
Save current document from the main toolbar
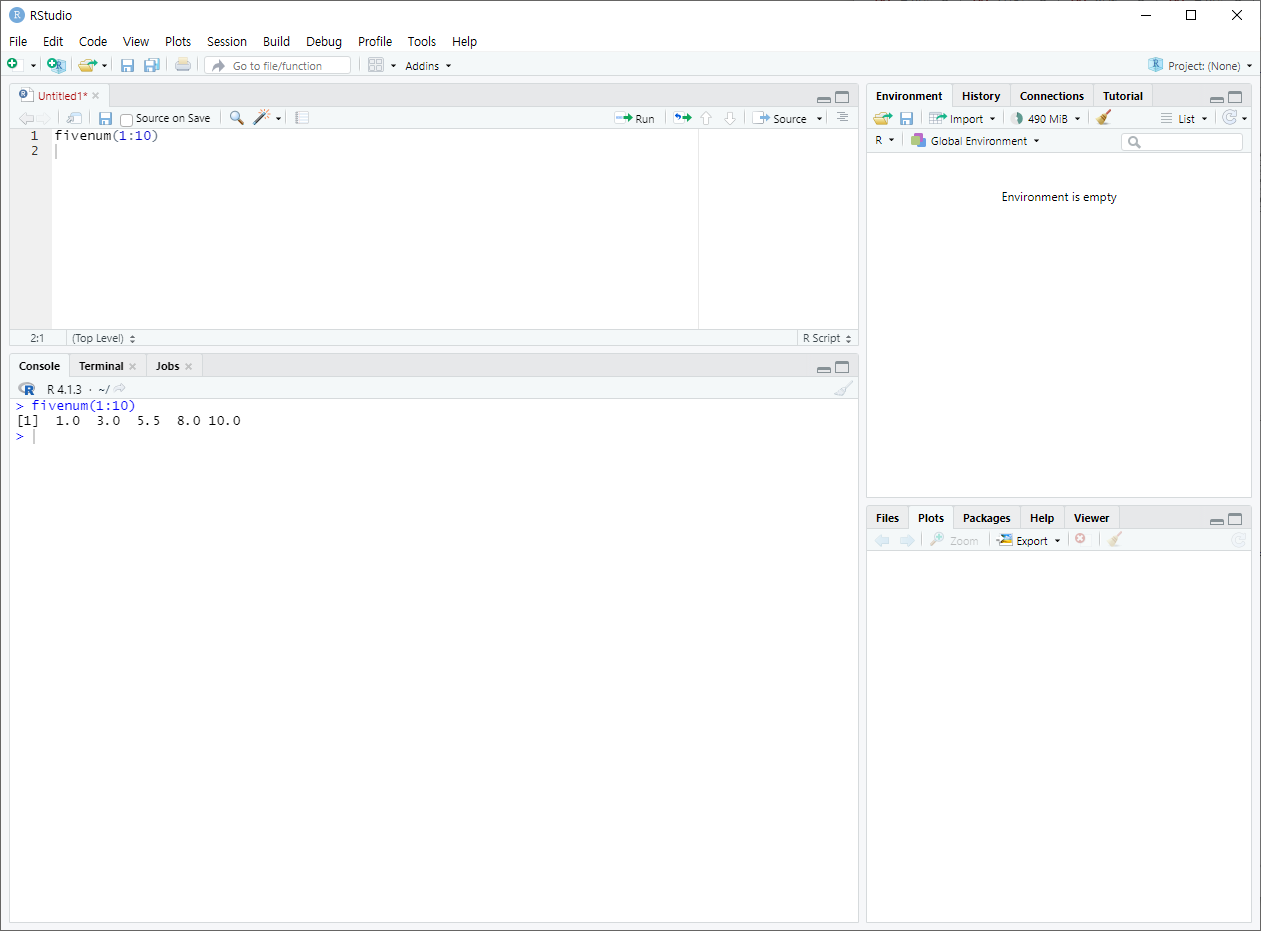pos(127,65)
